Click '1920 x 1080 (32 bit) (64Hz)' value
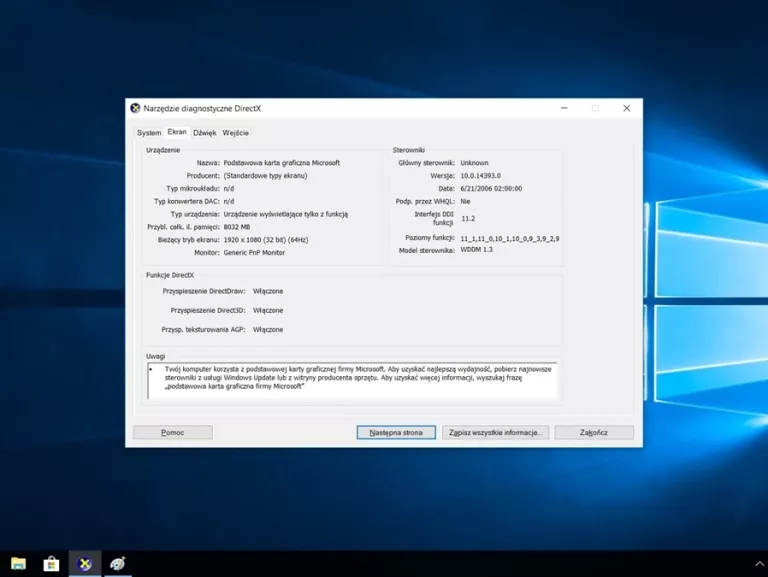The image size is (768, 577). pos(266,240)
